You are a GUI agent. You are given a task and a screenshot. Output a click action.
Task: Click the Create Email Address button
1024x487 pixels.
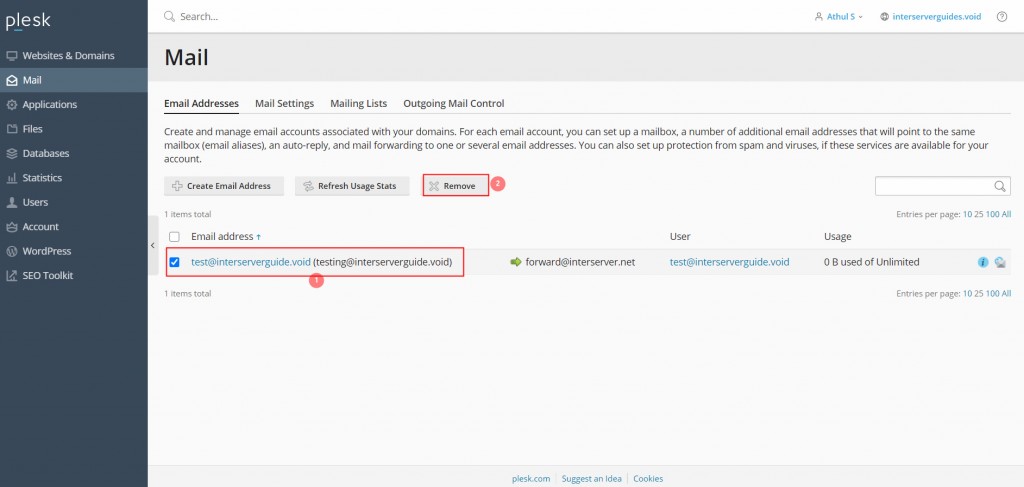pyautogui.click(x=224, y=186)
